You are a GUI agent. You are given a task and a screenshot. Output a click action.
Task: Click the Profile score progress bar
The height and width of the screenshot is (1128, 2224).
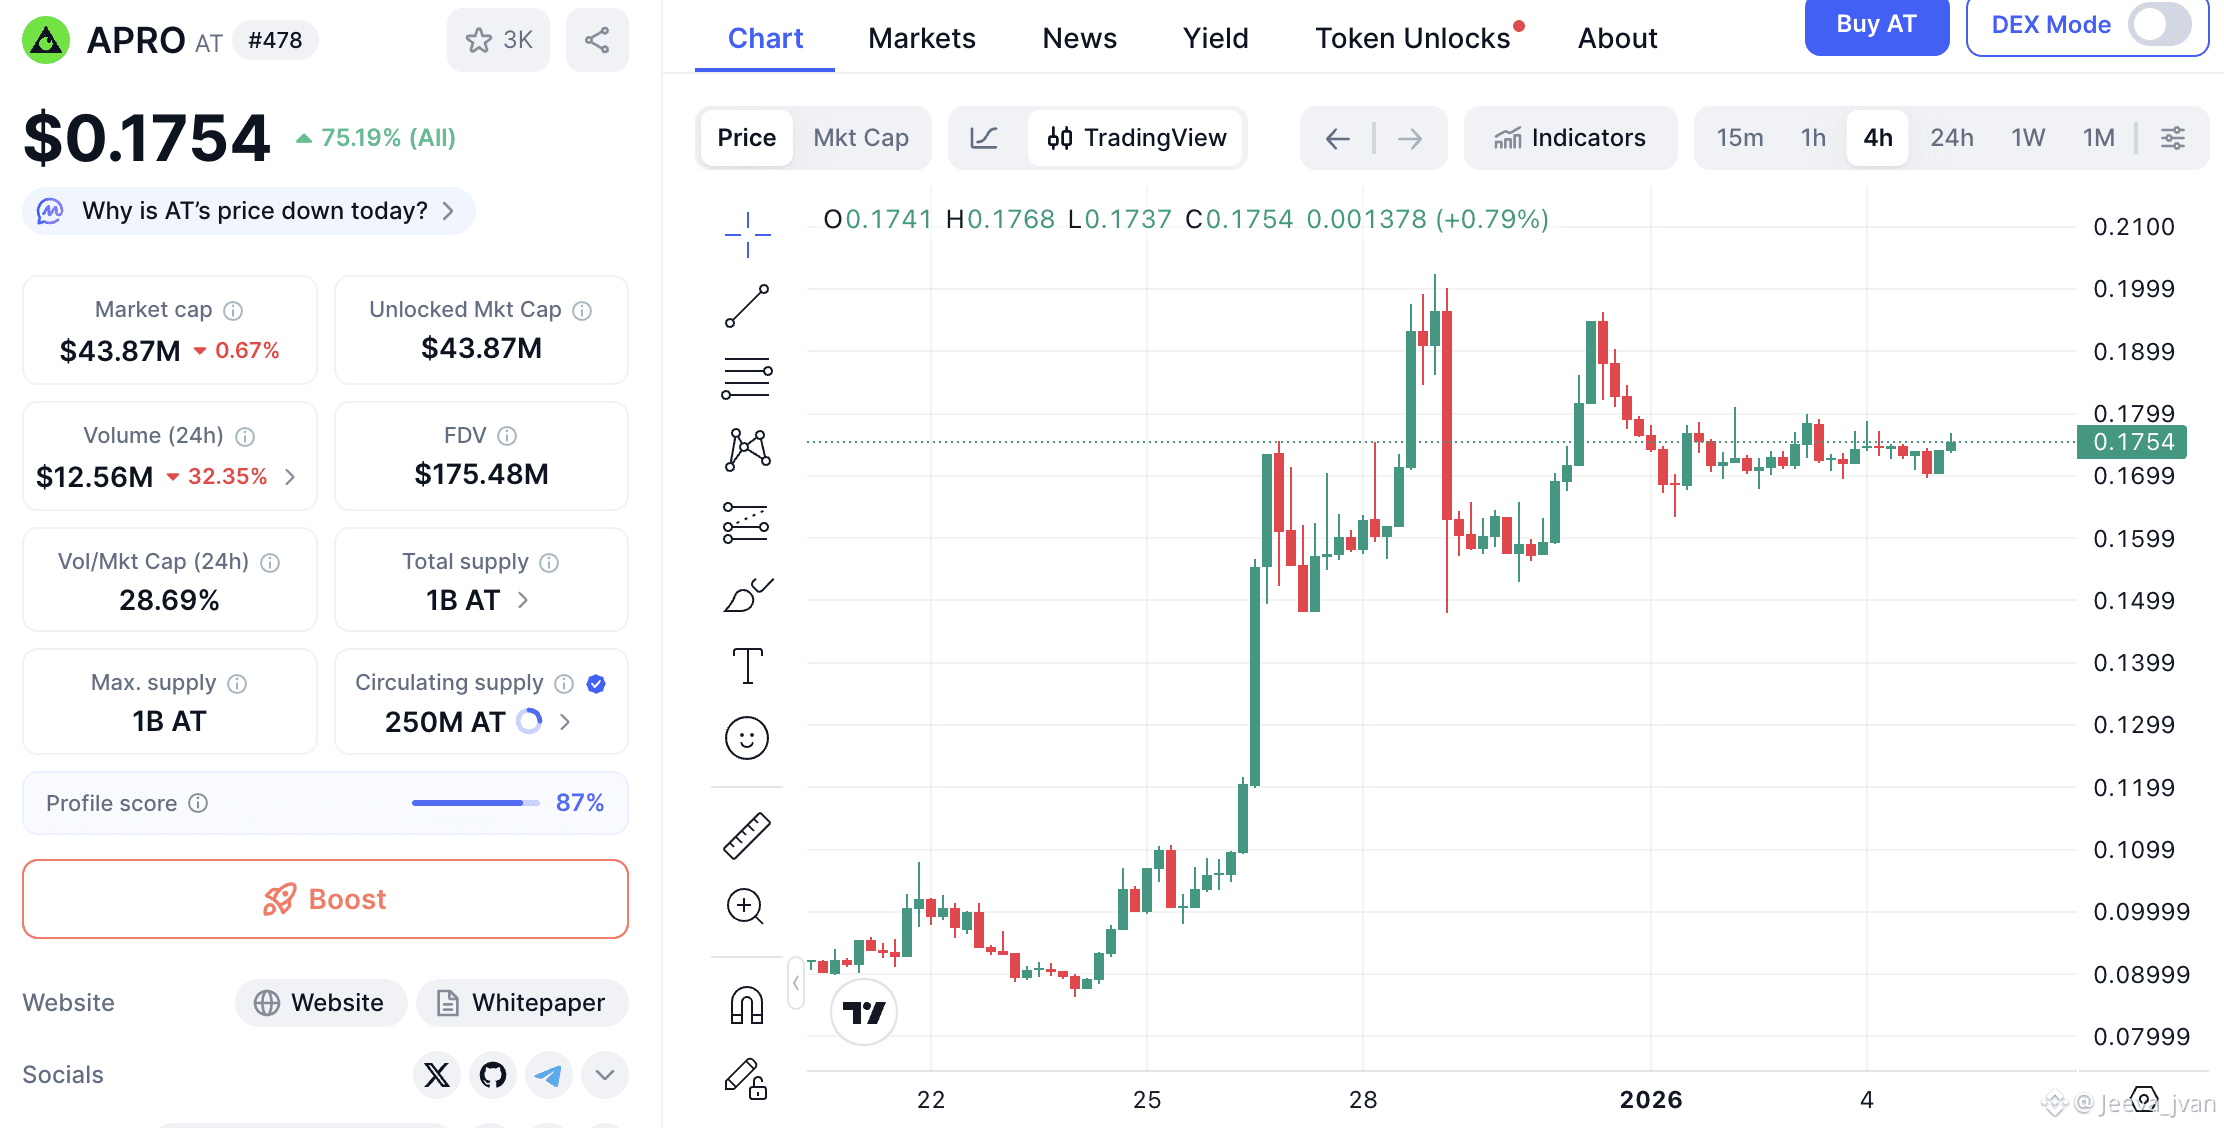pyautogui.click(x=475, y=803)
